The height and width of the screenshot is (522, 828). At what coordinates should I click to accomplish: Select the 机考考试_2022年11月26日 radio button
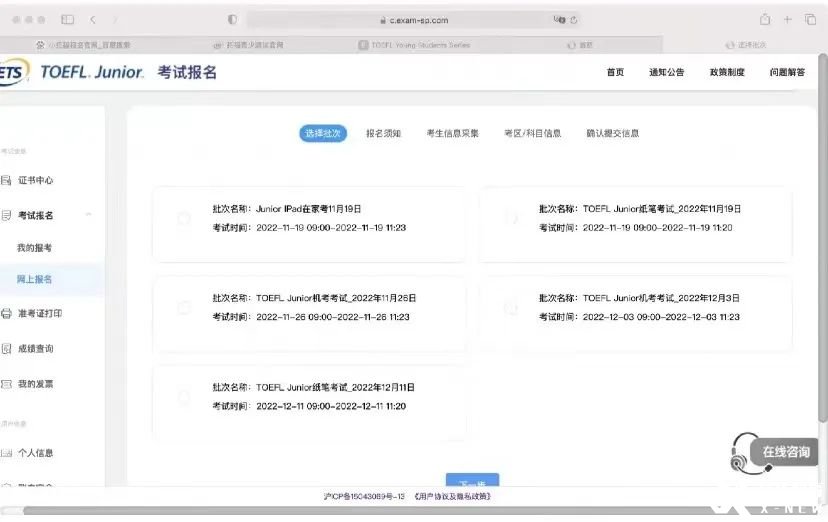[x=184, y=307]
